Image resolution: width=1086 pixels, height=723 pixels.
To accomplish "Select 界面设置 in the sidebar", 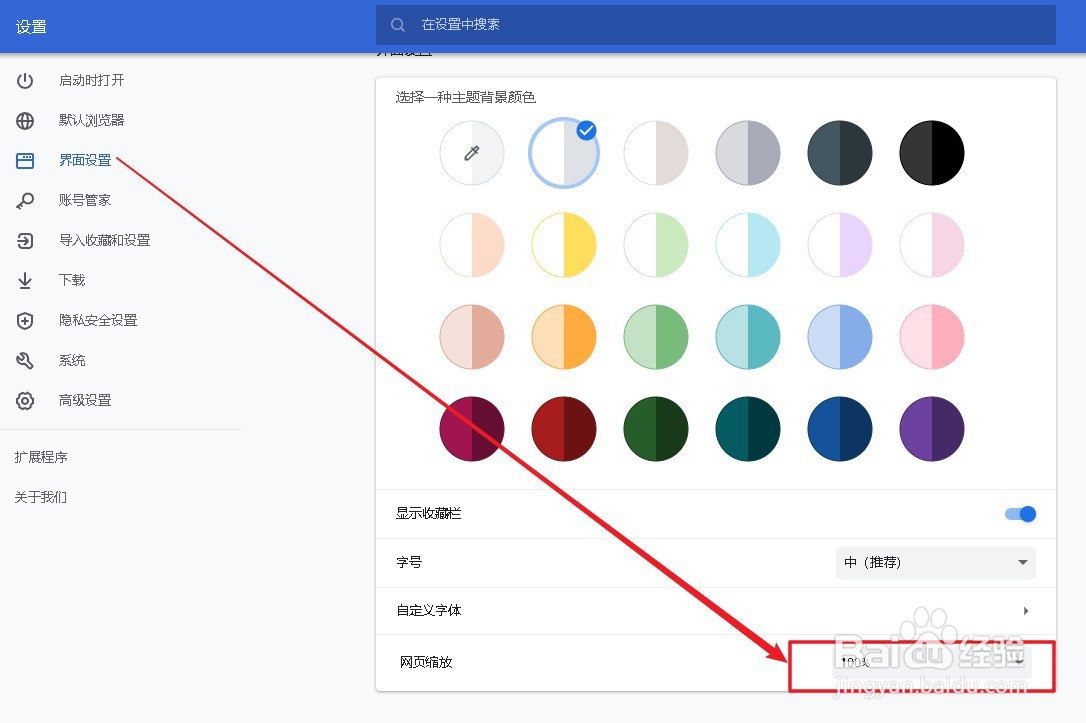I will click(85, 161).
